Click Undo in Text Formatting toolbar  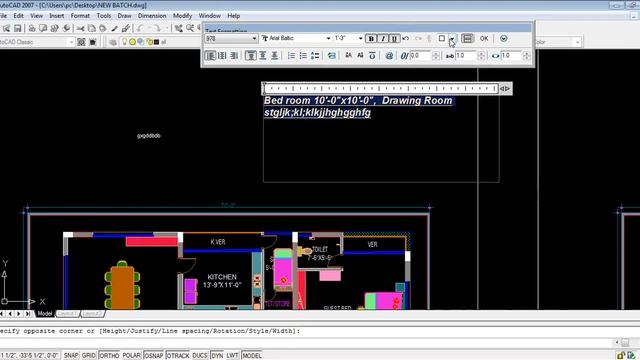(x=406, y=38)
